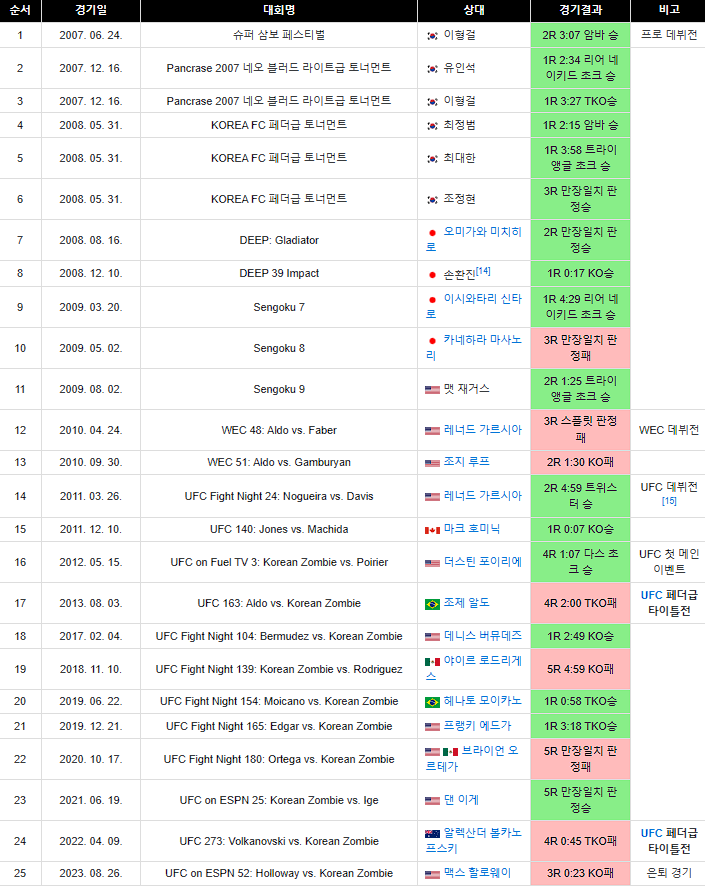Click the 상대 column header
This screenshot has width=705, height=886.
pos(474,10)
